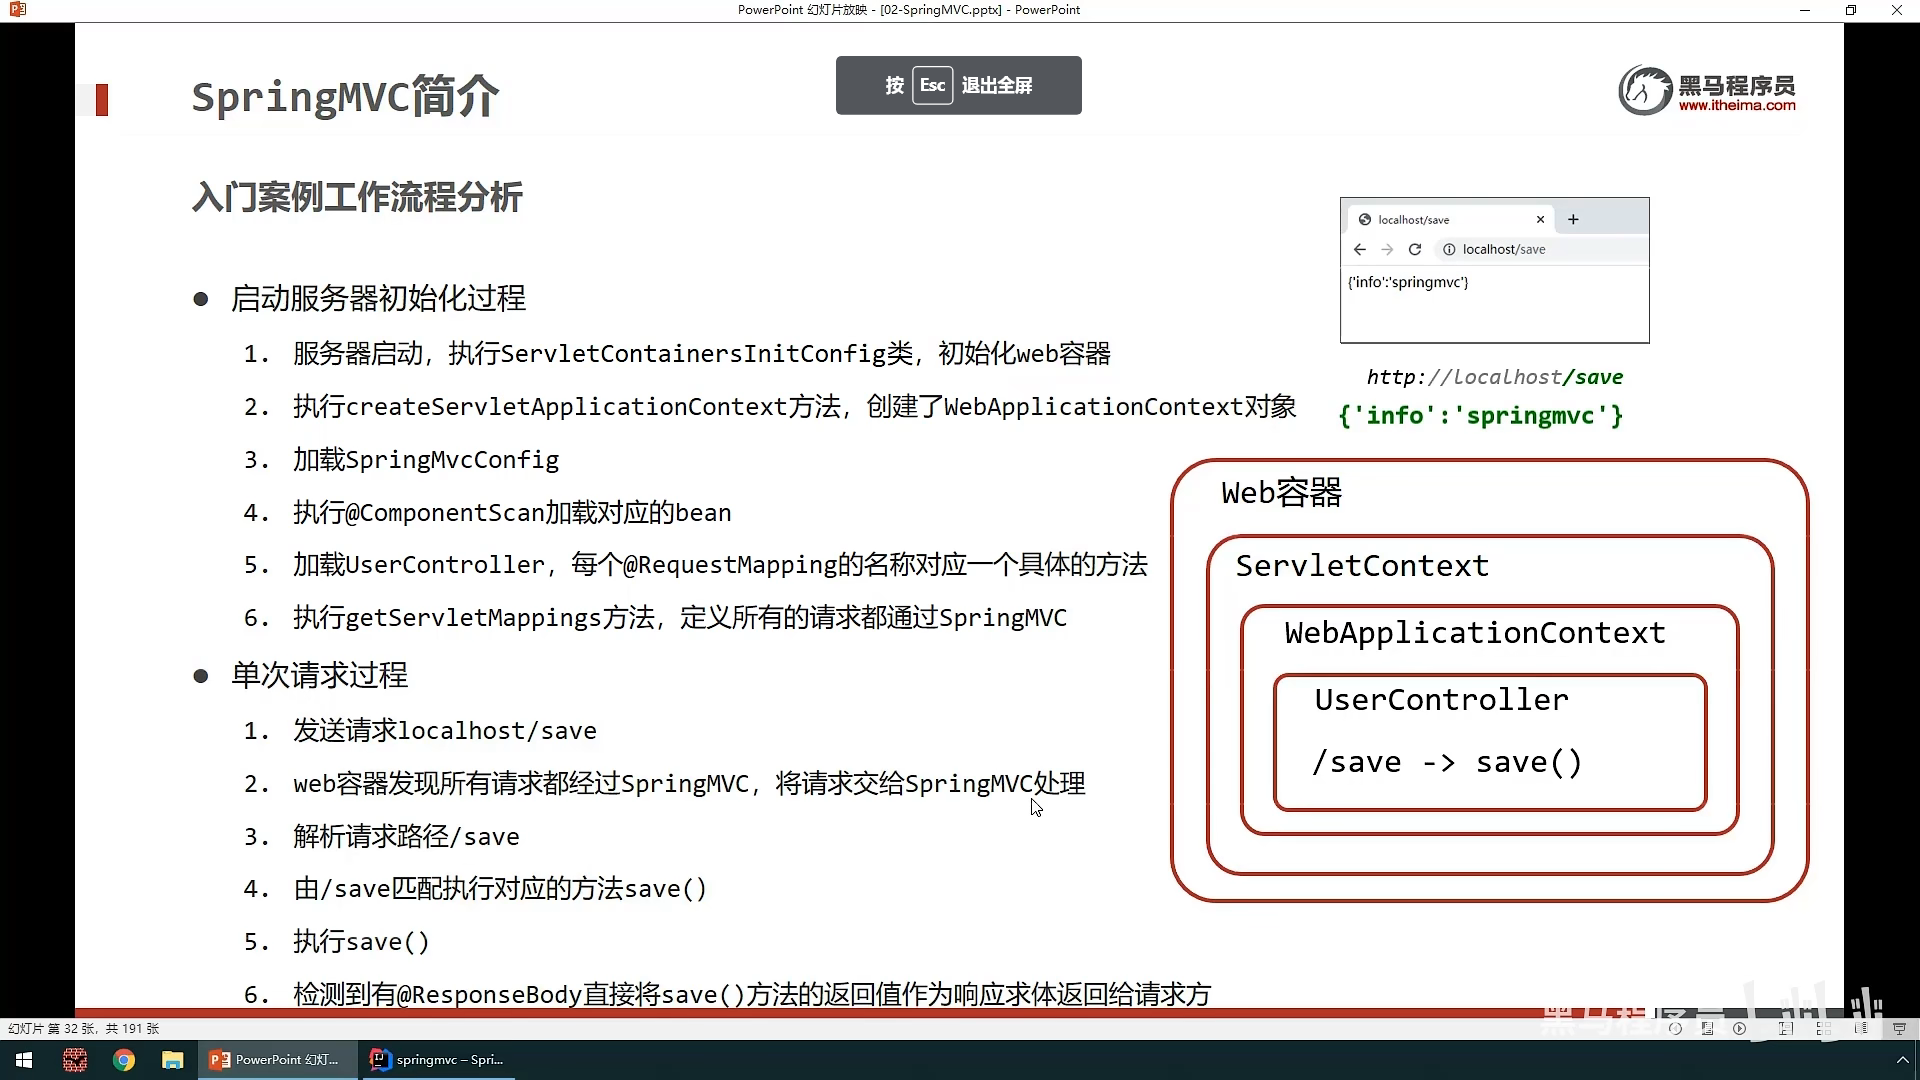
Task: Click the PowerPoint icon in the title bar
Action: [x=17, y=10]
